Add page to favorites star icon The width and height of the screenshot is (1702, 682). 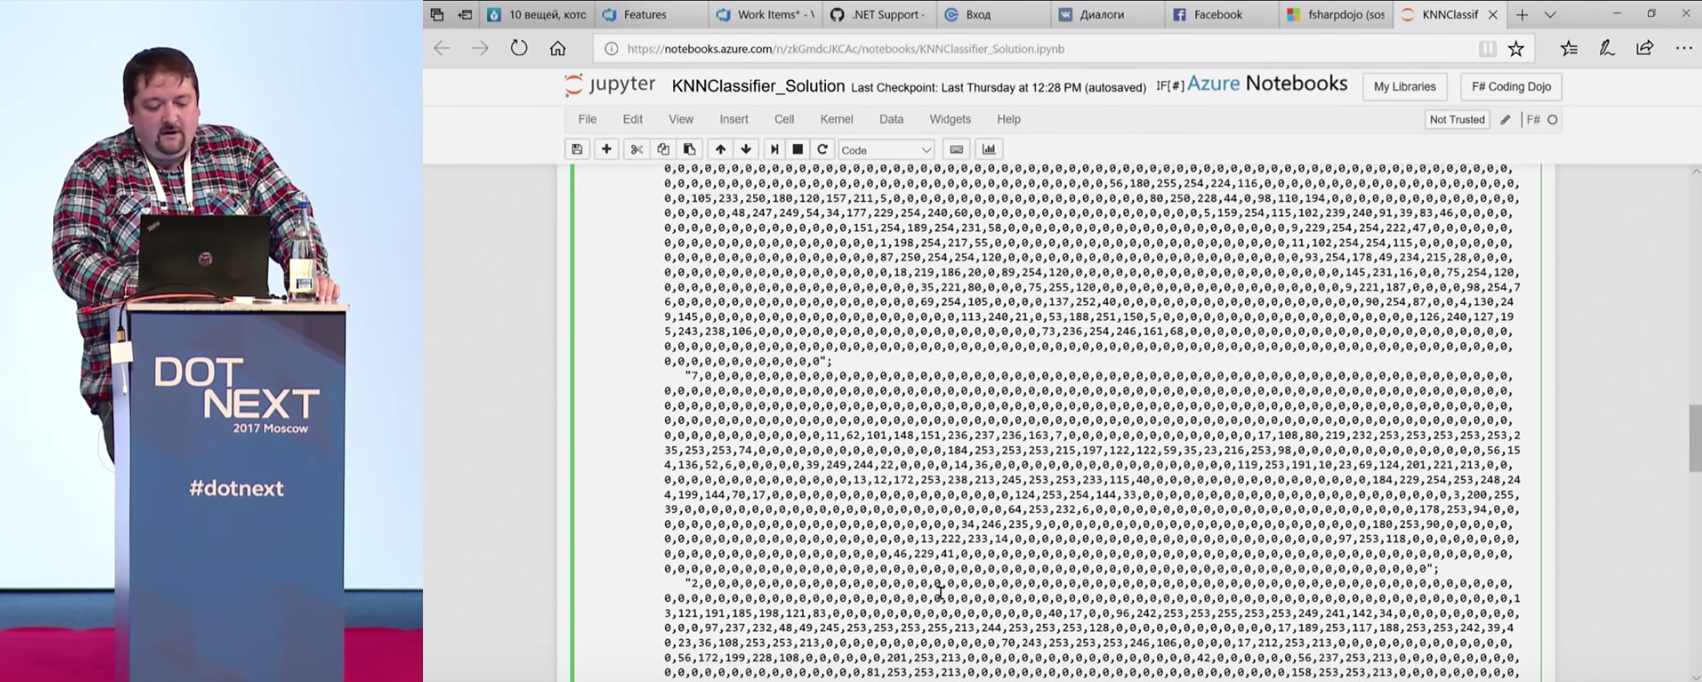pyautogui.click(x=1516, y=48)
